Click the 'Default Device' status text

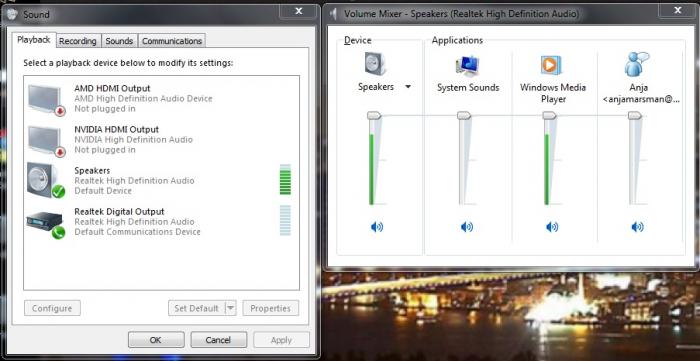103,191
